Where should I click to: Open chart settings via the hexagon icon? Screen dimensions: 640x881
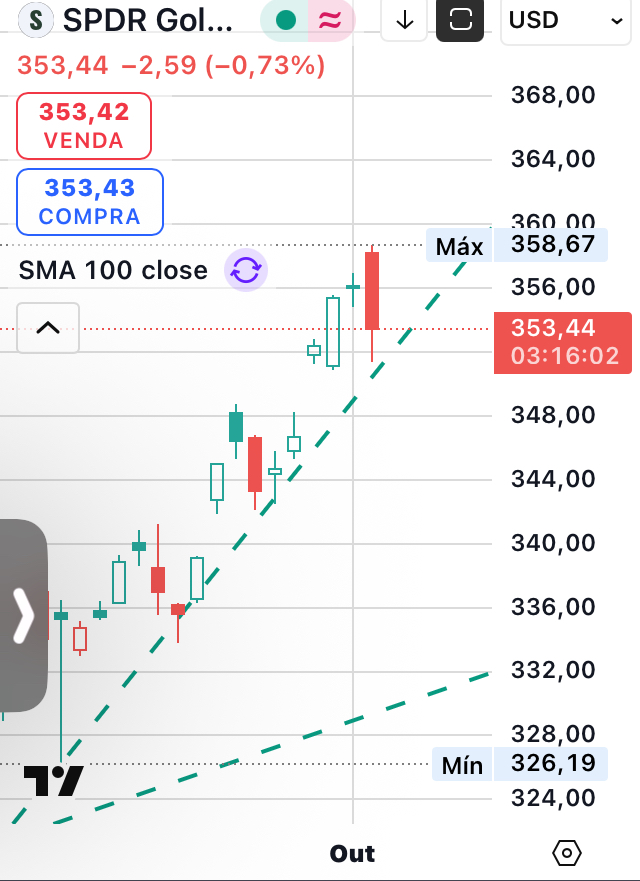tap(566, 853)
